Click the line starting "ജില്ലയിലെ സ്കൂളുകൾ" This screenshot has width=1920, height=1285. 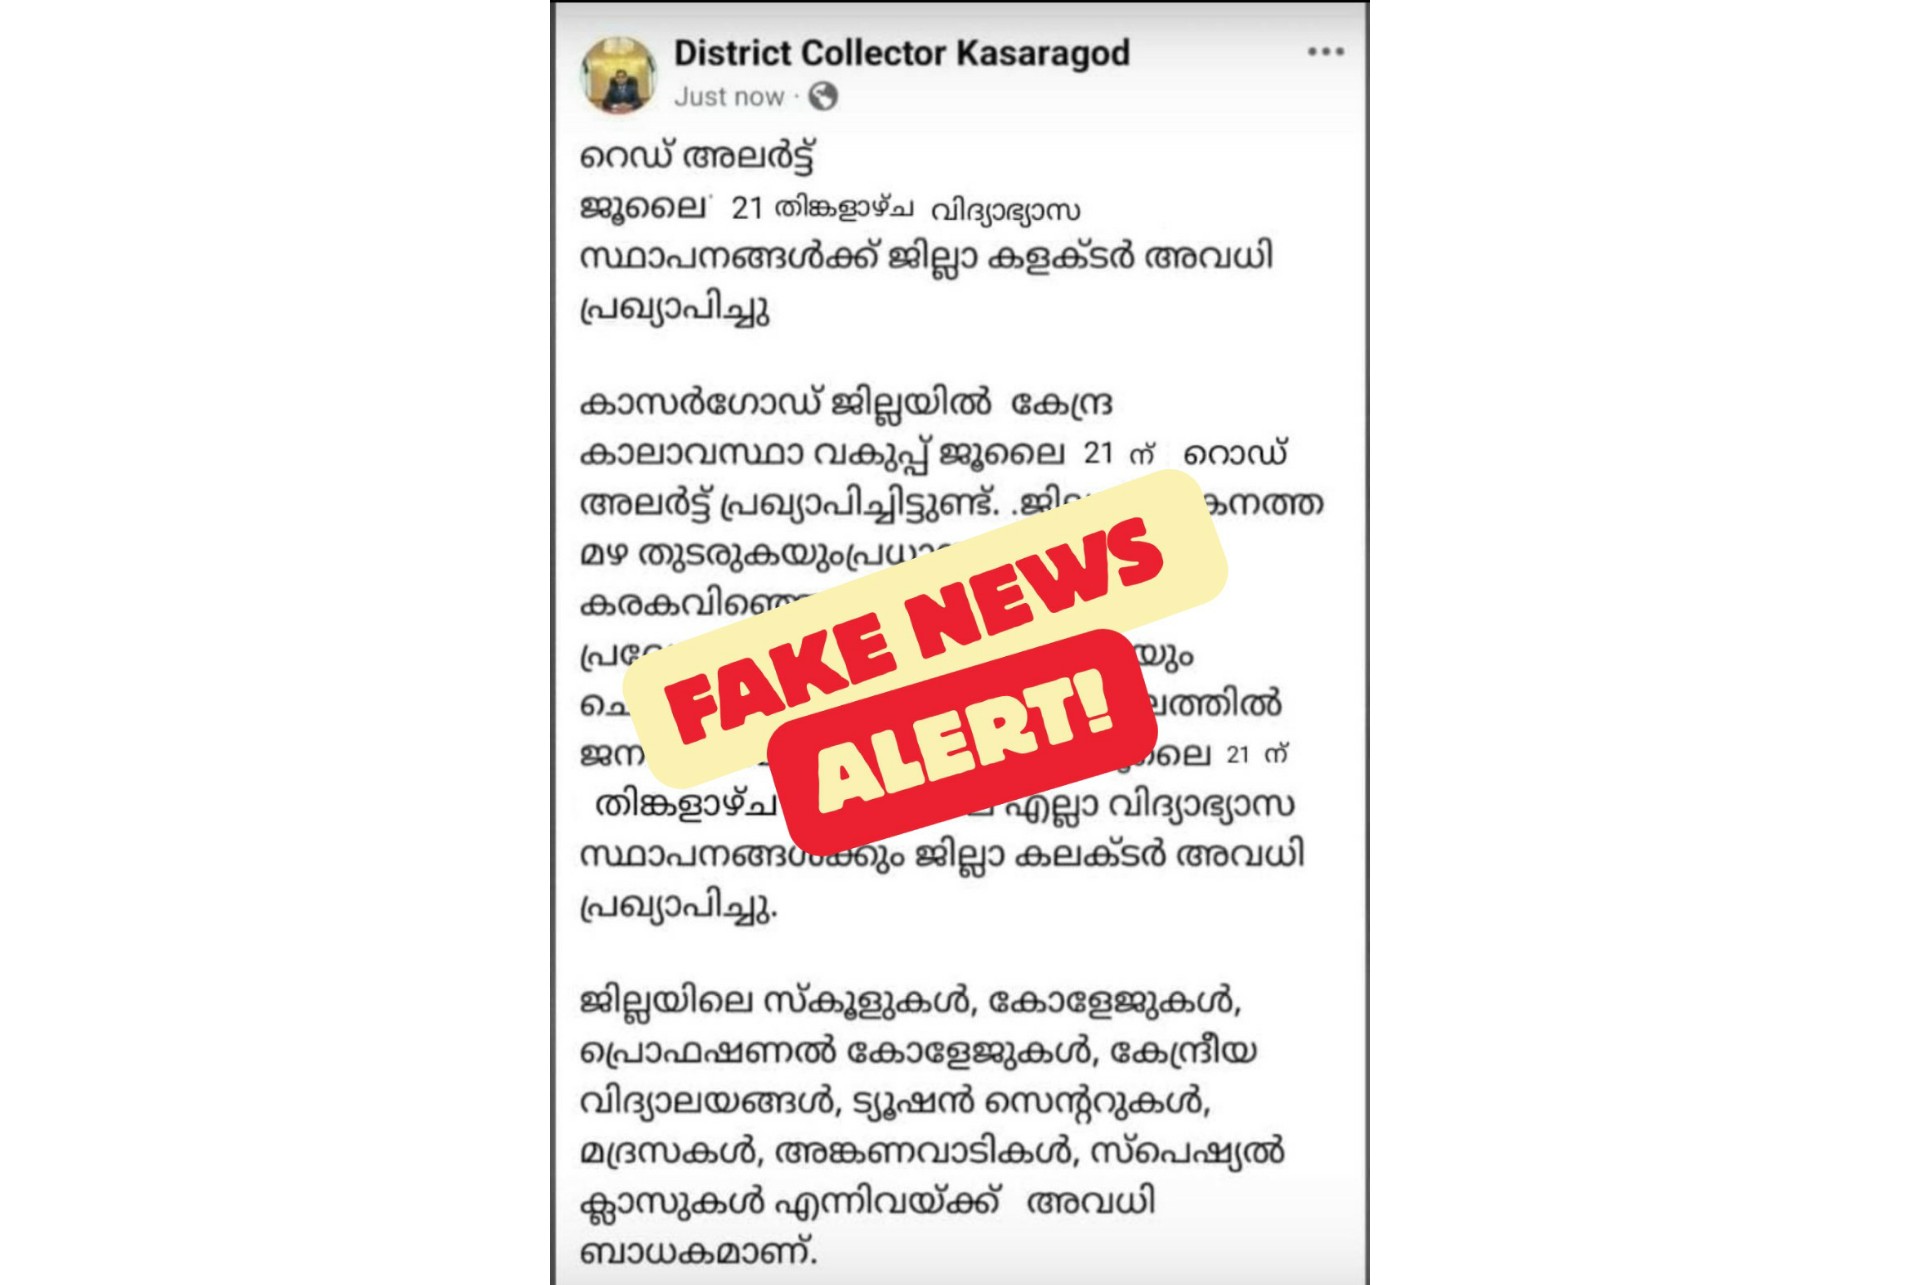click(x=910, y=1001)
